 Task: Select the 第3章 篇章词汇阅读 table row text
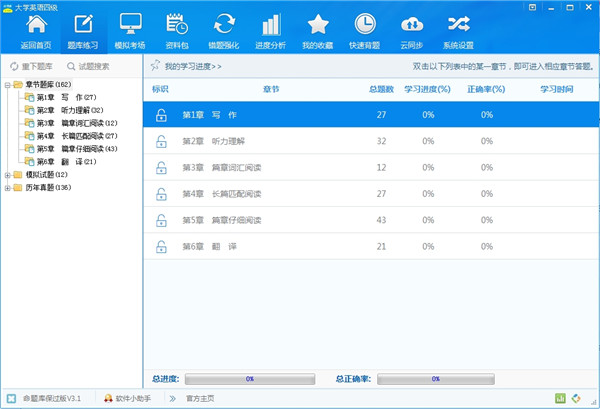pyautogui.click(x=222, y=168)
